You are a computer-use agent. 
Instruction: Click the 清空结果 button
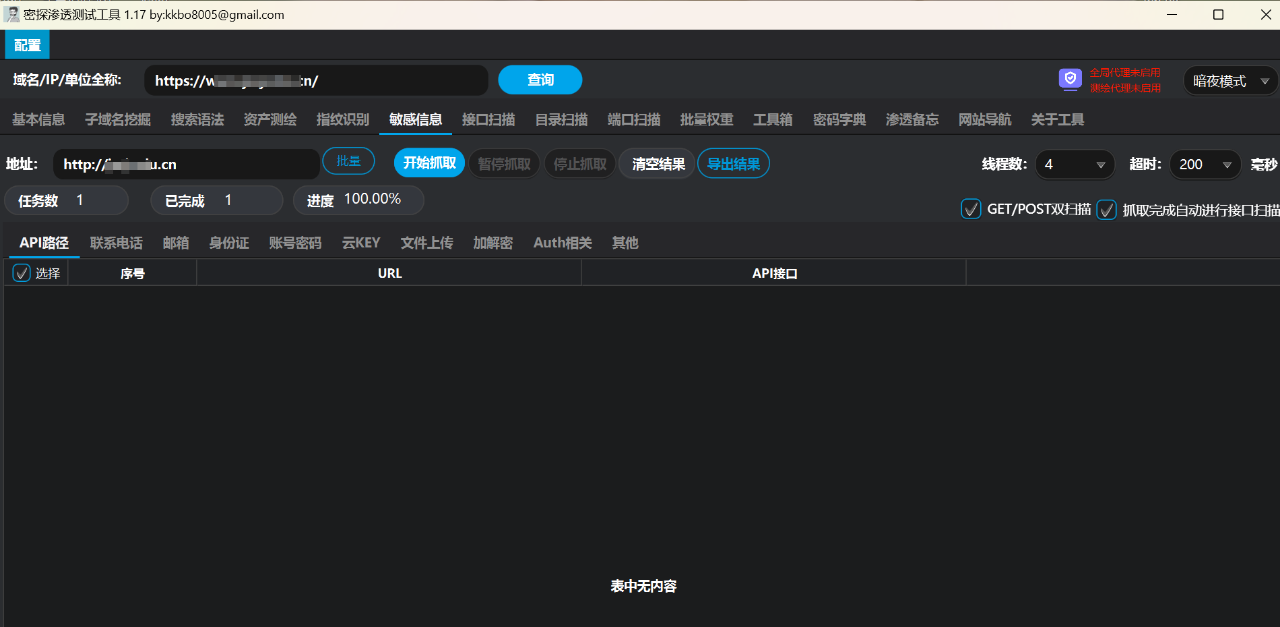(657, 163)
